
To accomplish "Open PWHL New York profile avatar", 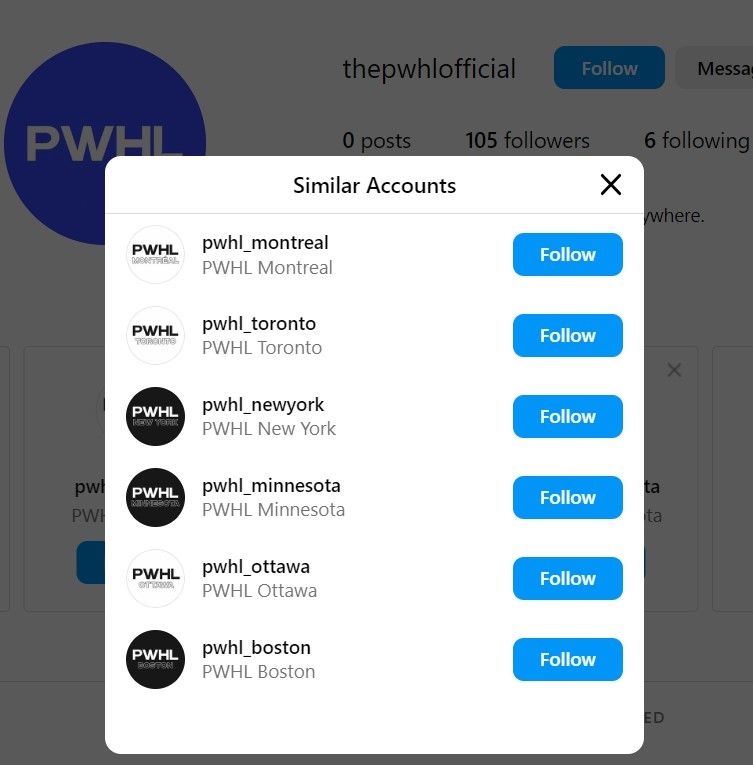I will pos(155,417).
